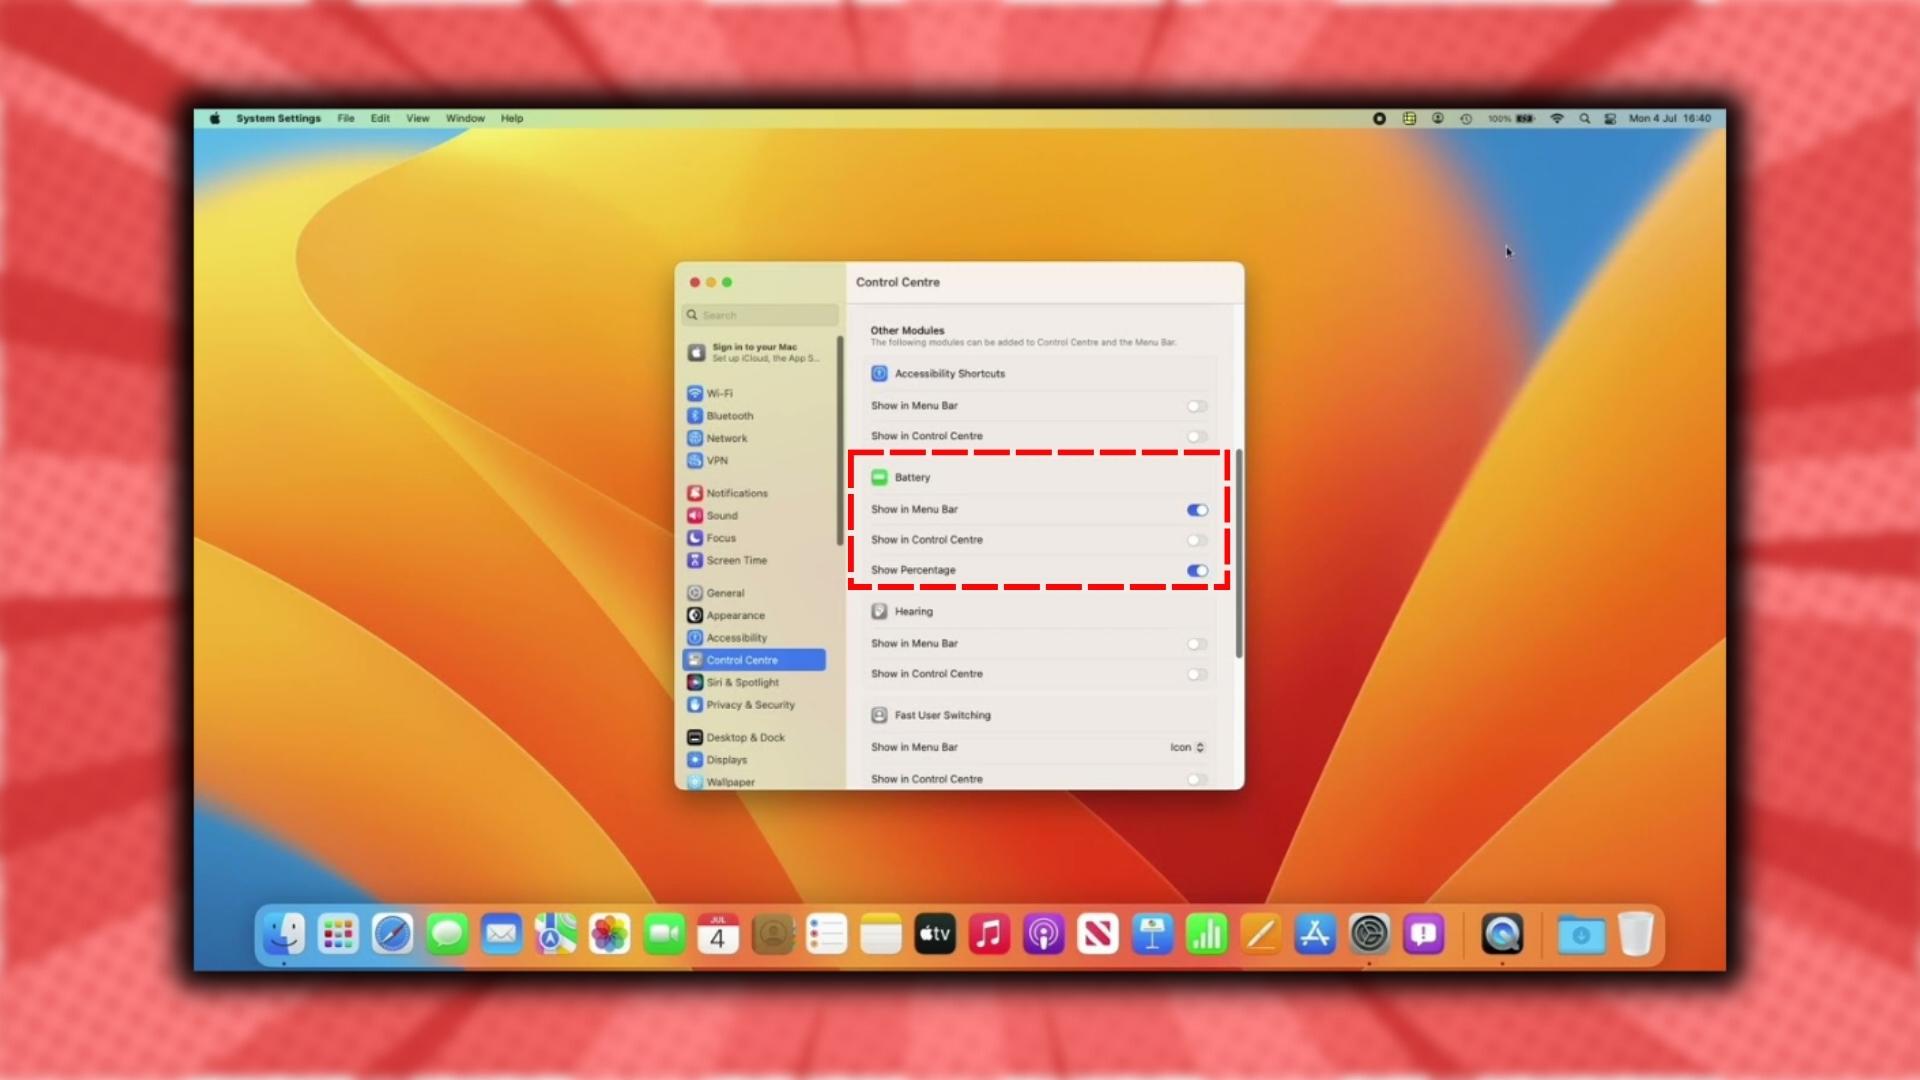Open Privacy & Security settings
Image resolution: width=1920 pixels, height=1080 pixels.
741,705
